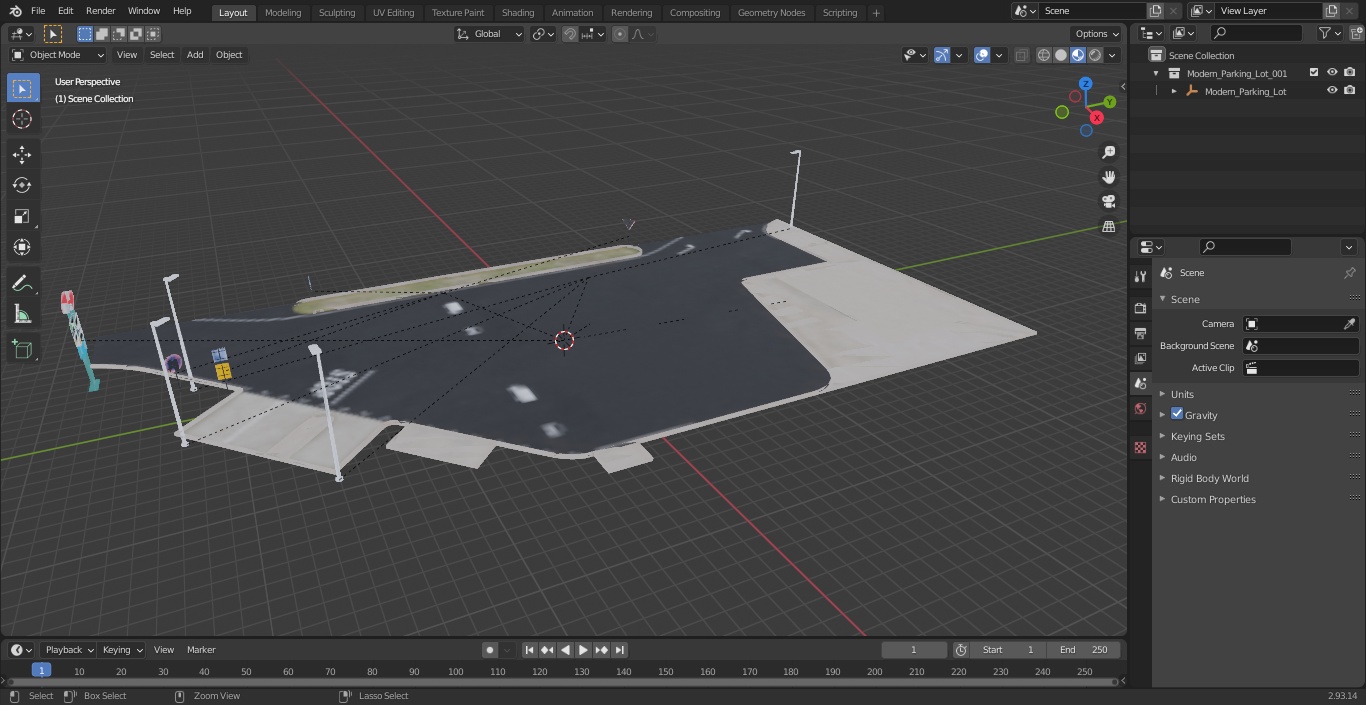Viewport: 1366px width, 705px height.
Task: Open the View Layer properties tab
Action: tap(1140, 358)
